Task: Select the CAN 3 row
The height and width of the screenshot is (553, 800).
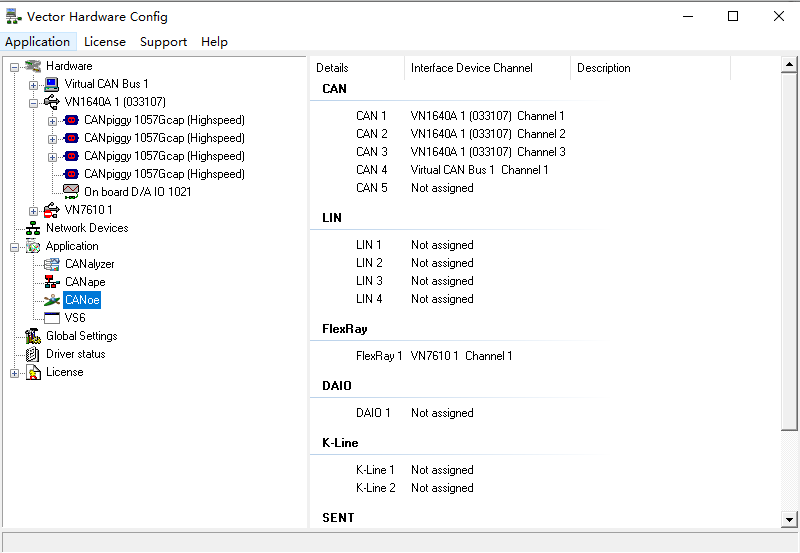Action: [460, 152]
